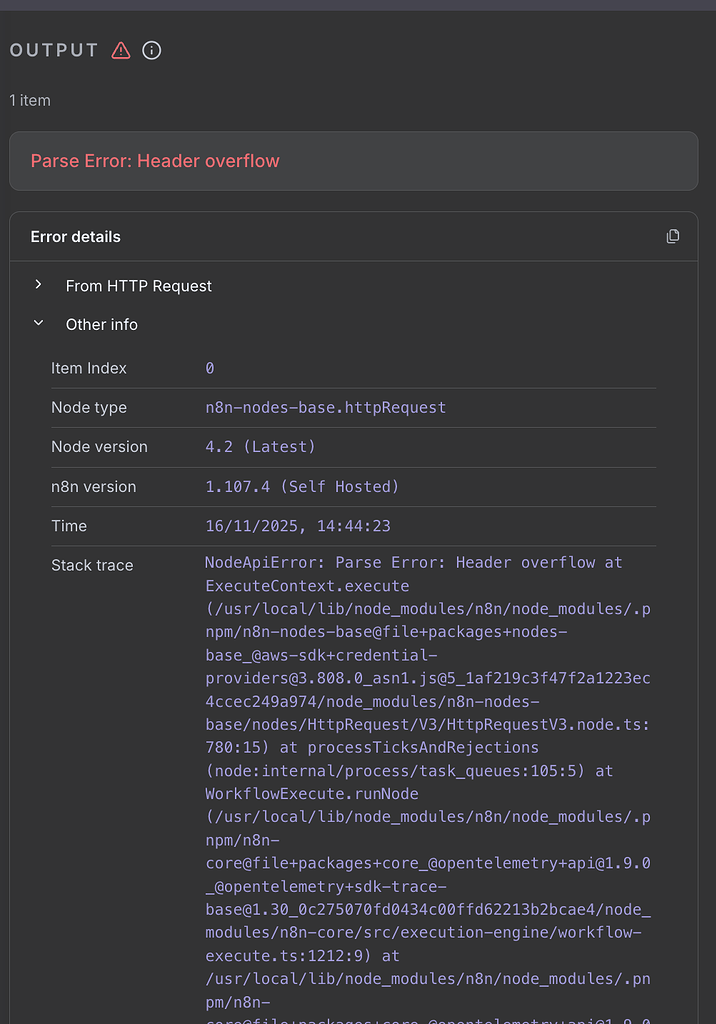
Task: Click the Other info section label
Action: tap(102, 325)
